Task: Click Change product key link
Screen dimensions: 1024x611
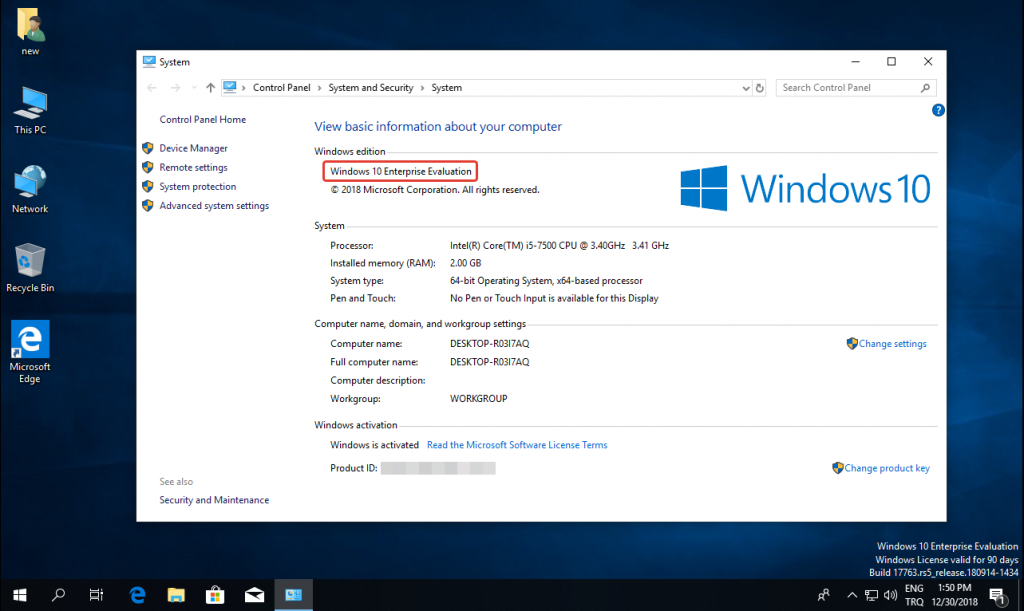Action: tap(886, 468)
